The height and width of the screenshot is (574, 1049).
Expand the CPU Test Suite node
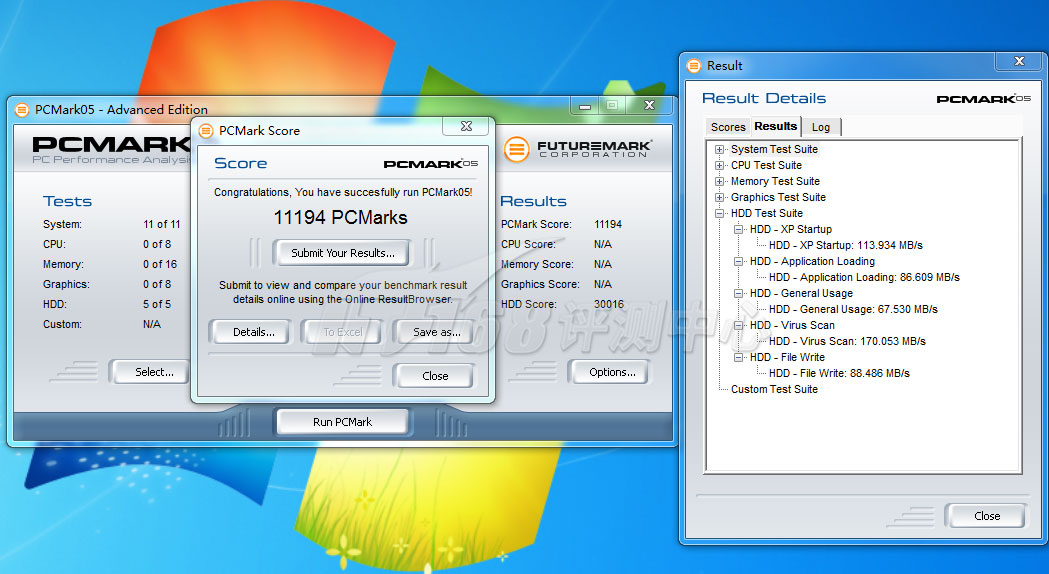point(719,165)
